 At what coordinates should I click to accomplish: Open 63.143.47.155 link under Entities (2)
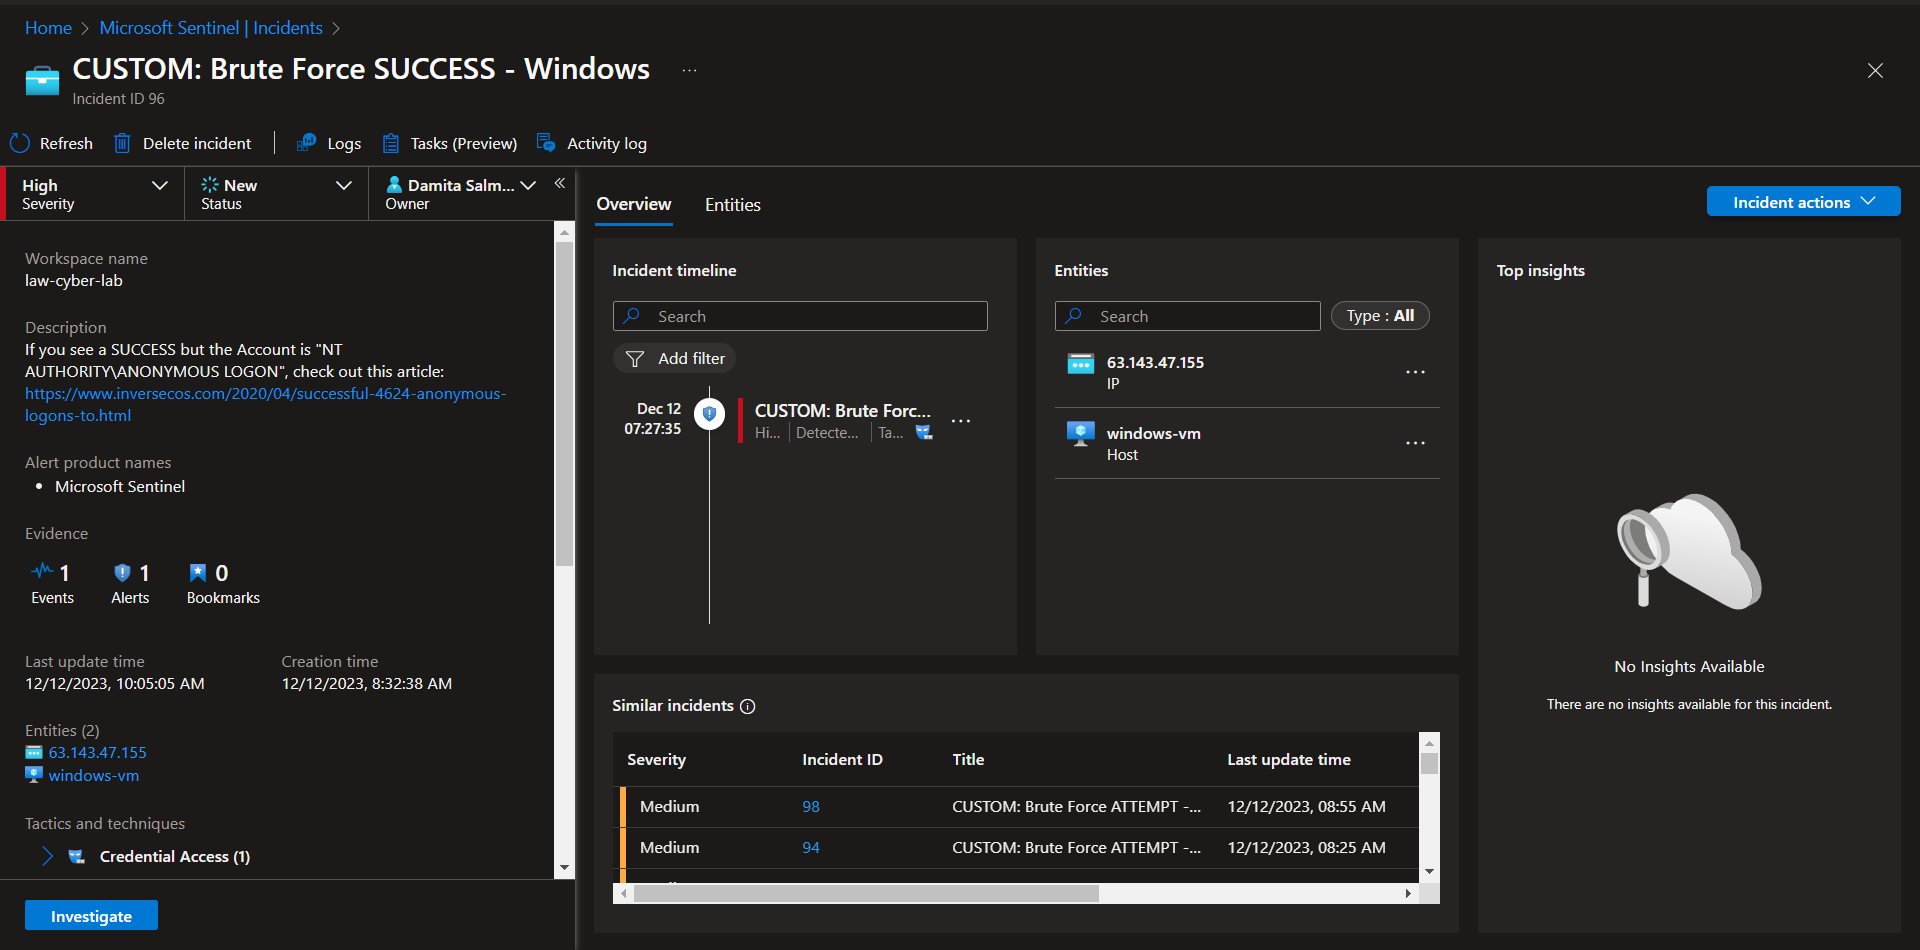tap(97, 753)
